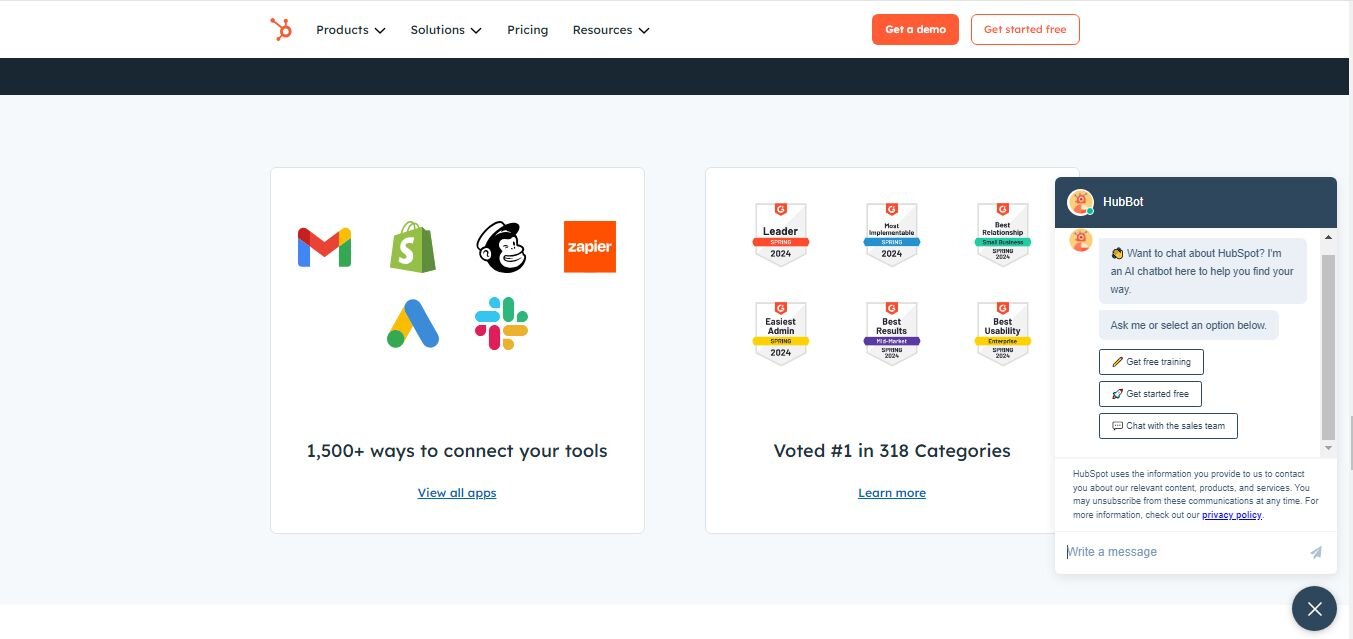
Task: Click the chat scrollbar down arrow
Action: click(1328, 449)
